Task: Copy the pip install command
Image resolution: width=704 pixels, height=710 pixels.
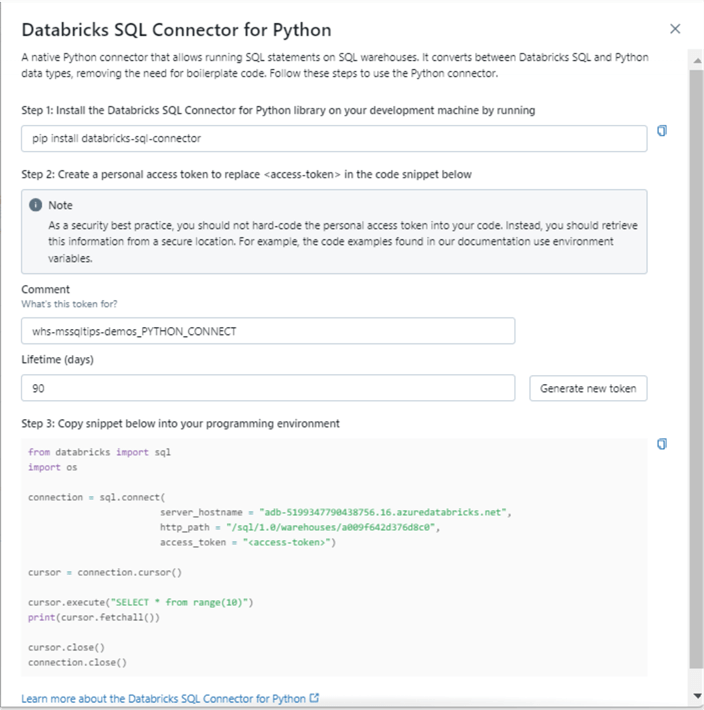Action: [x=661, y=131]
